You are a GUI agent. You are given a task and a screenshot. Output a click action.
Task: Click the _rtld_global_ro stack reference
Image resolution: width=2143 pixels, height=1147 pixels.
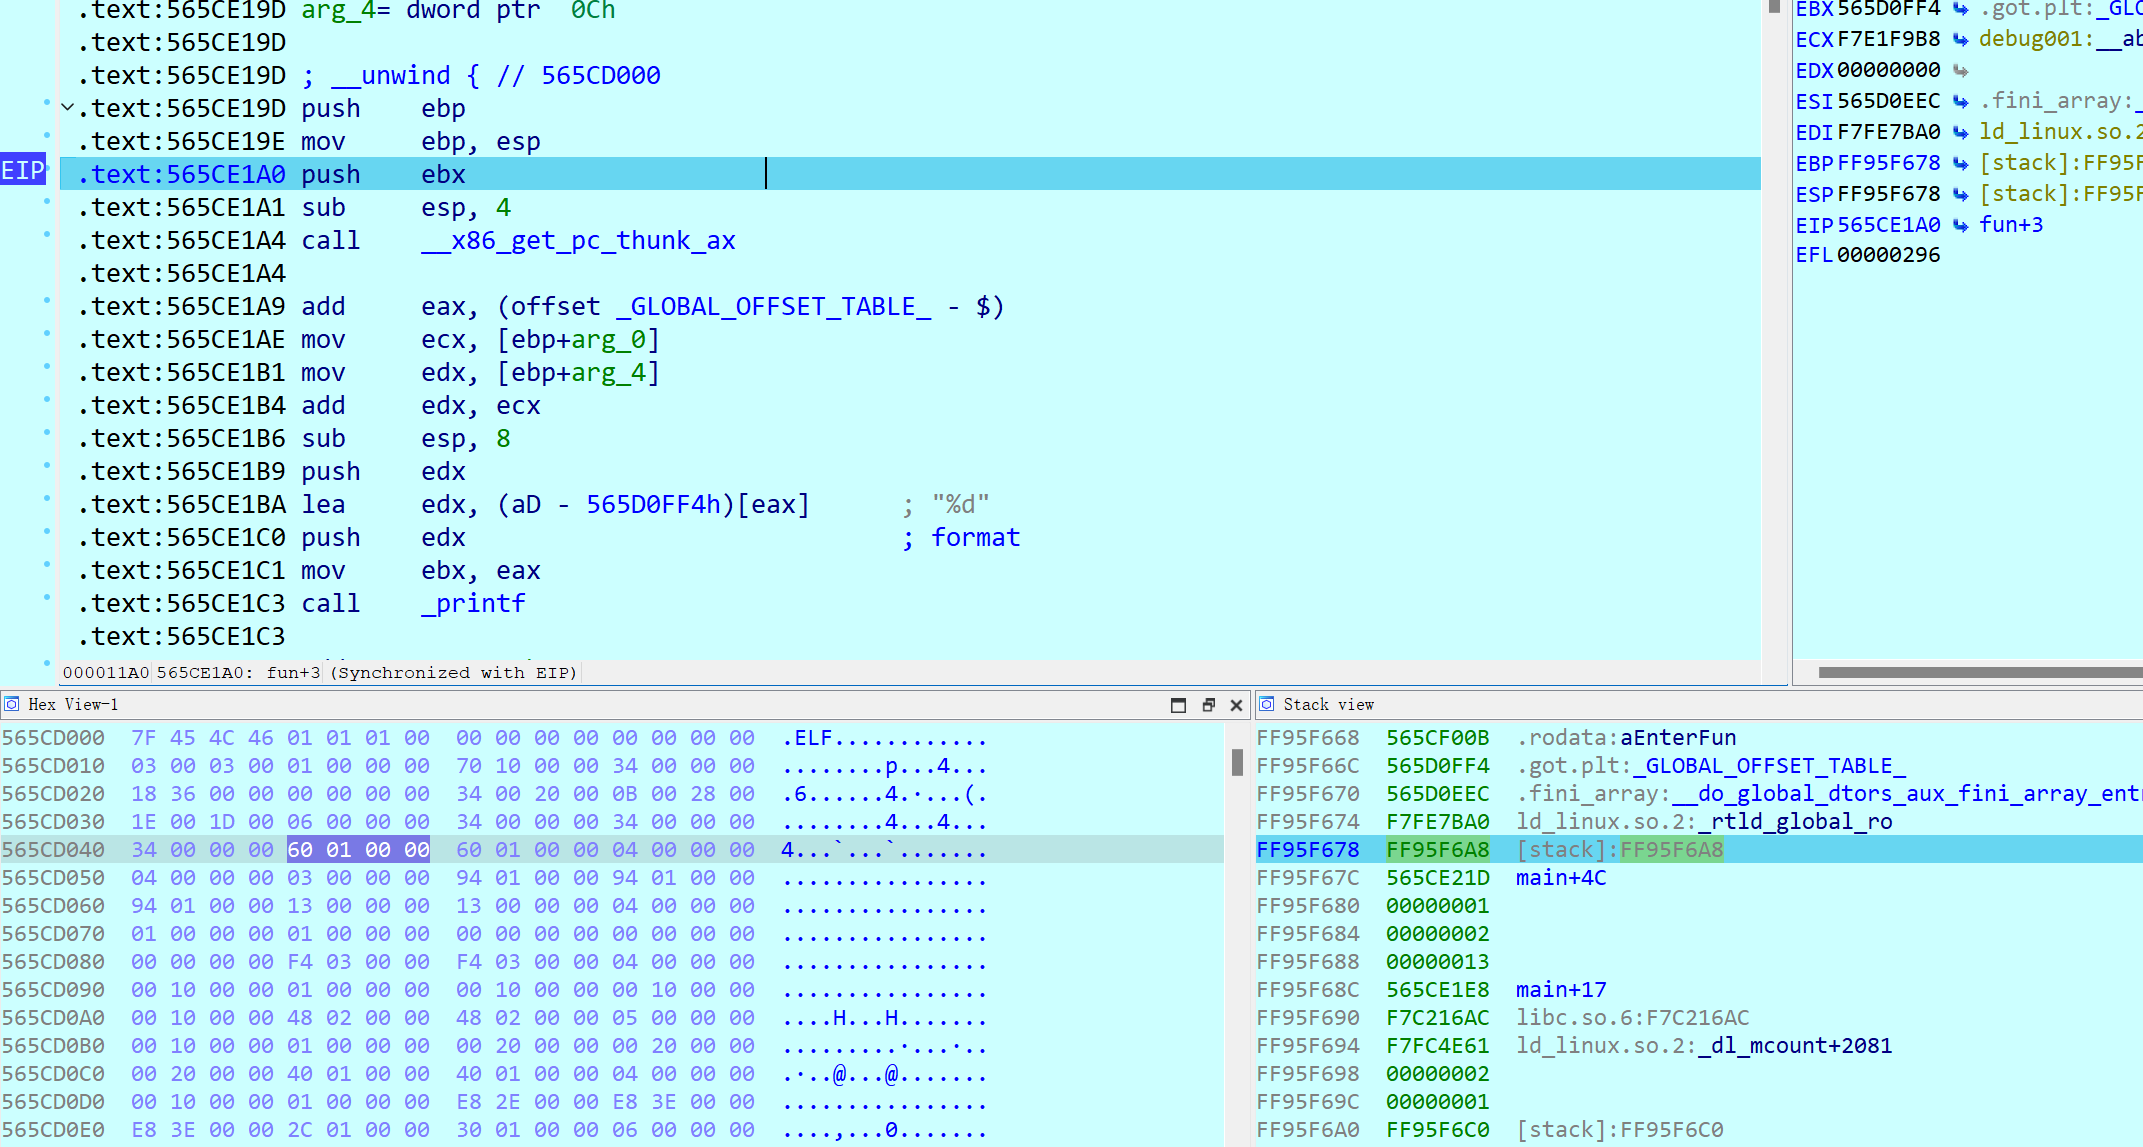tap(1795, 822)
